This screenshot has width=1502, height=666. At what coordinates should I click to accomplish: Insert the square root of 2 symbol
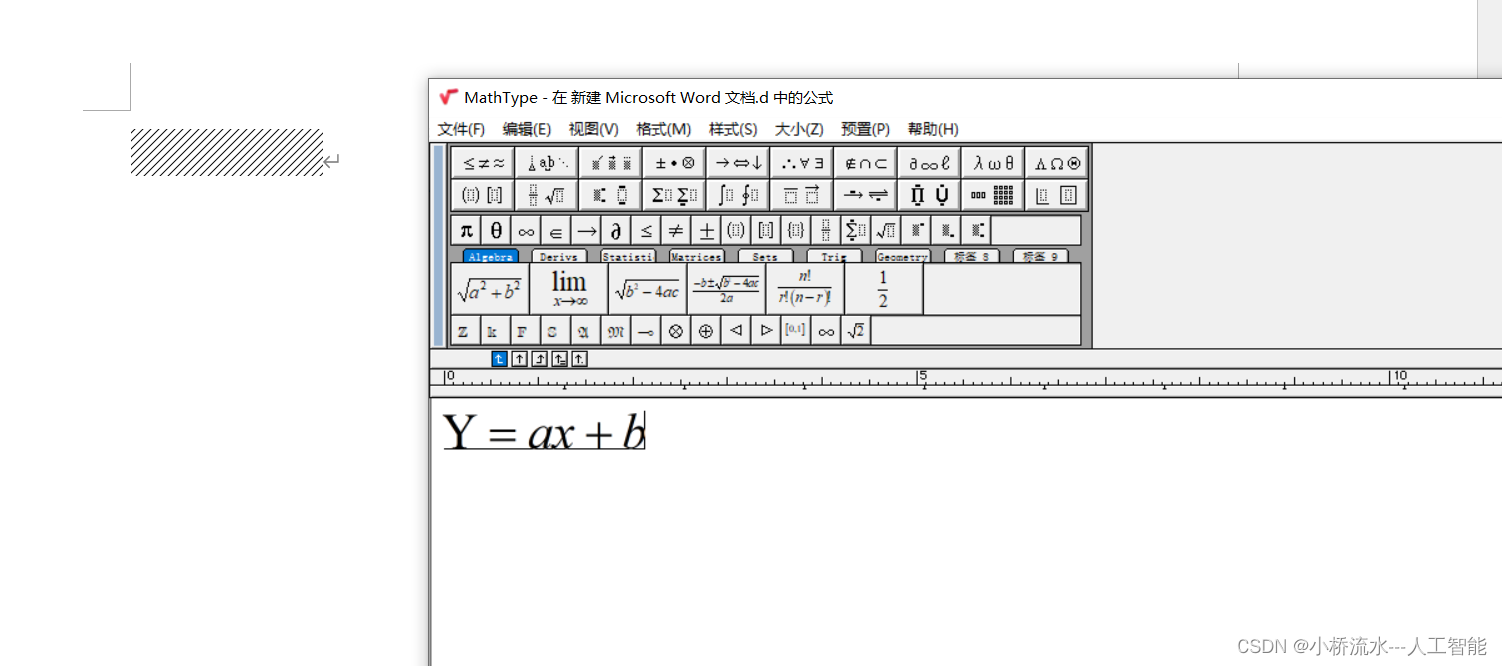[856, 331]
